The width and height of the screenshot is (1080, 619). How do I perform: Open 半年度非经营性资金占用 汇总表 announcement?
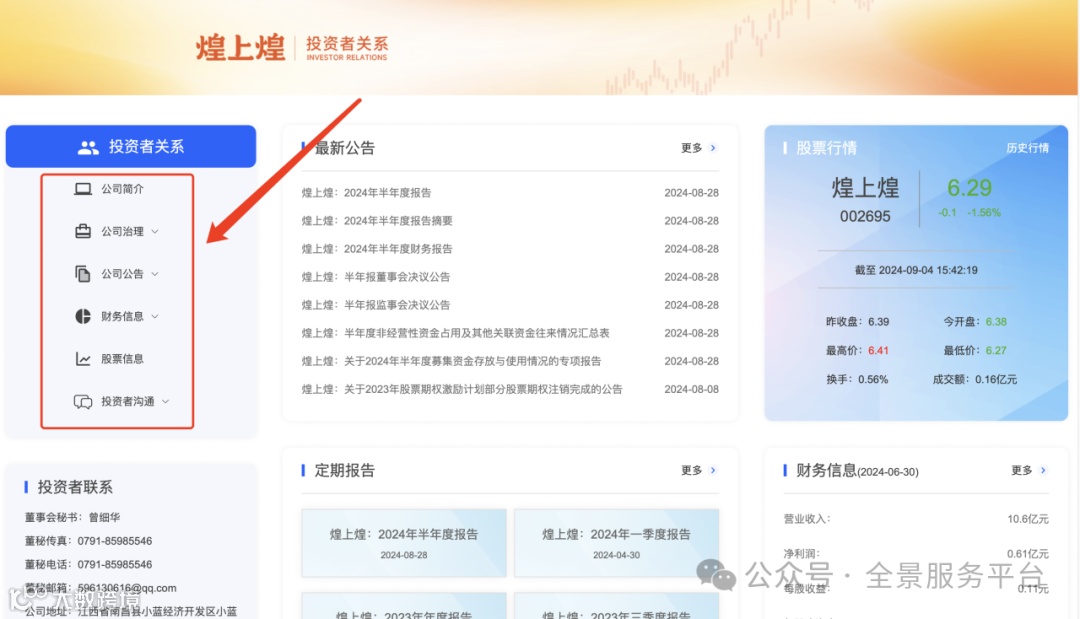[455, 333]
